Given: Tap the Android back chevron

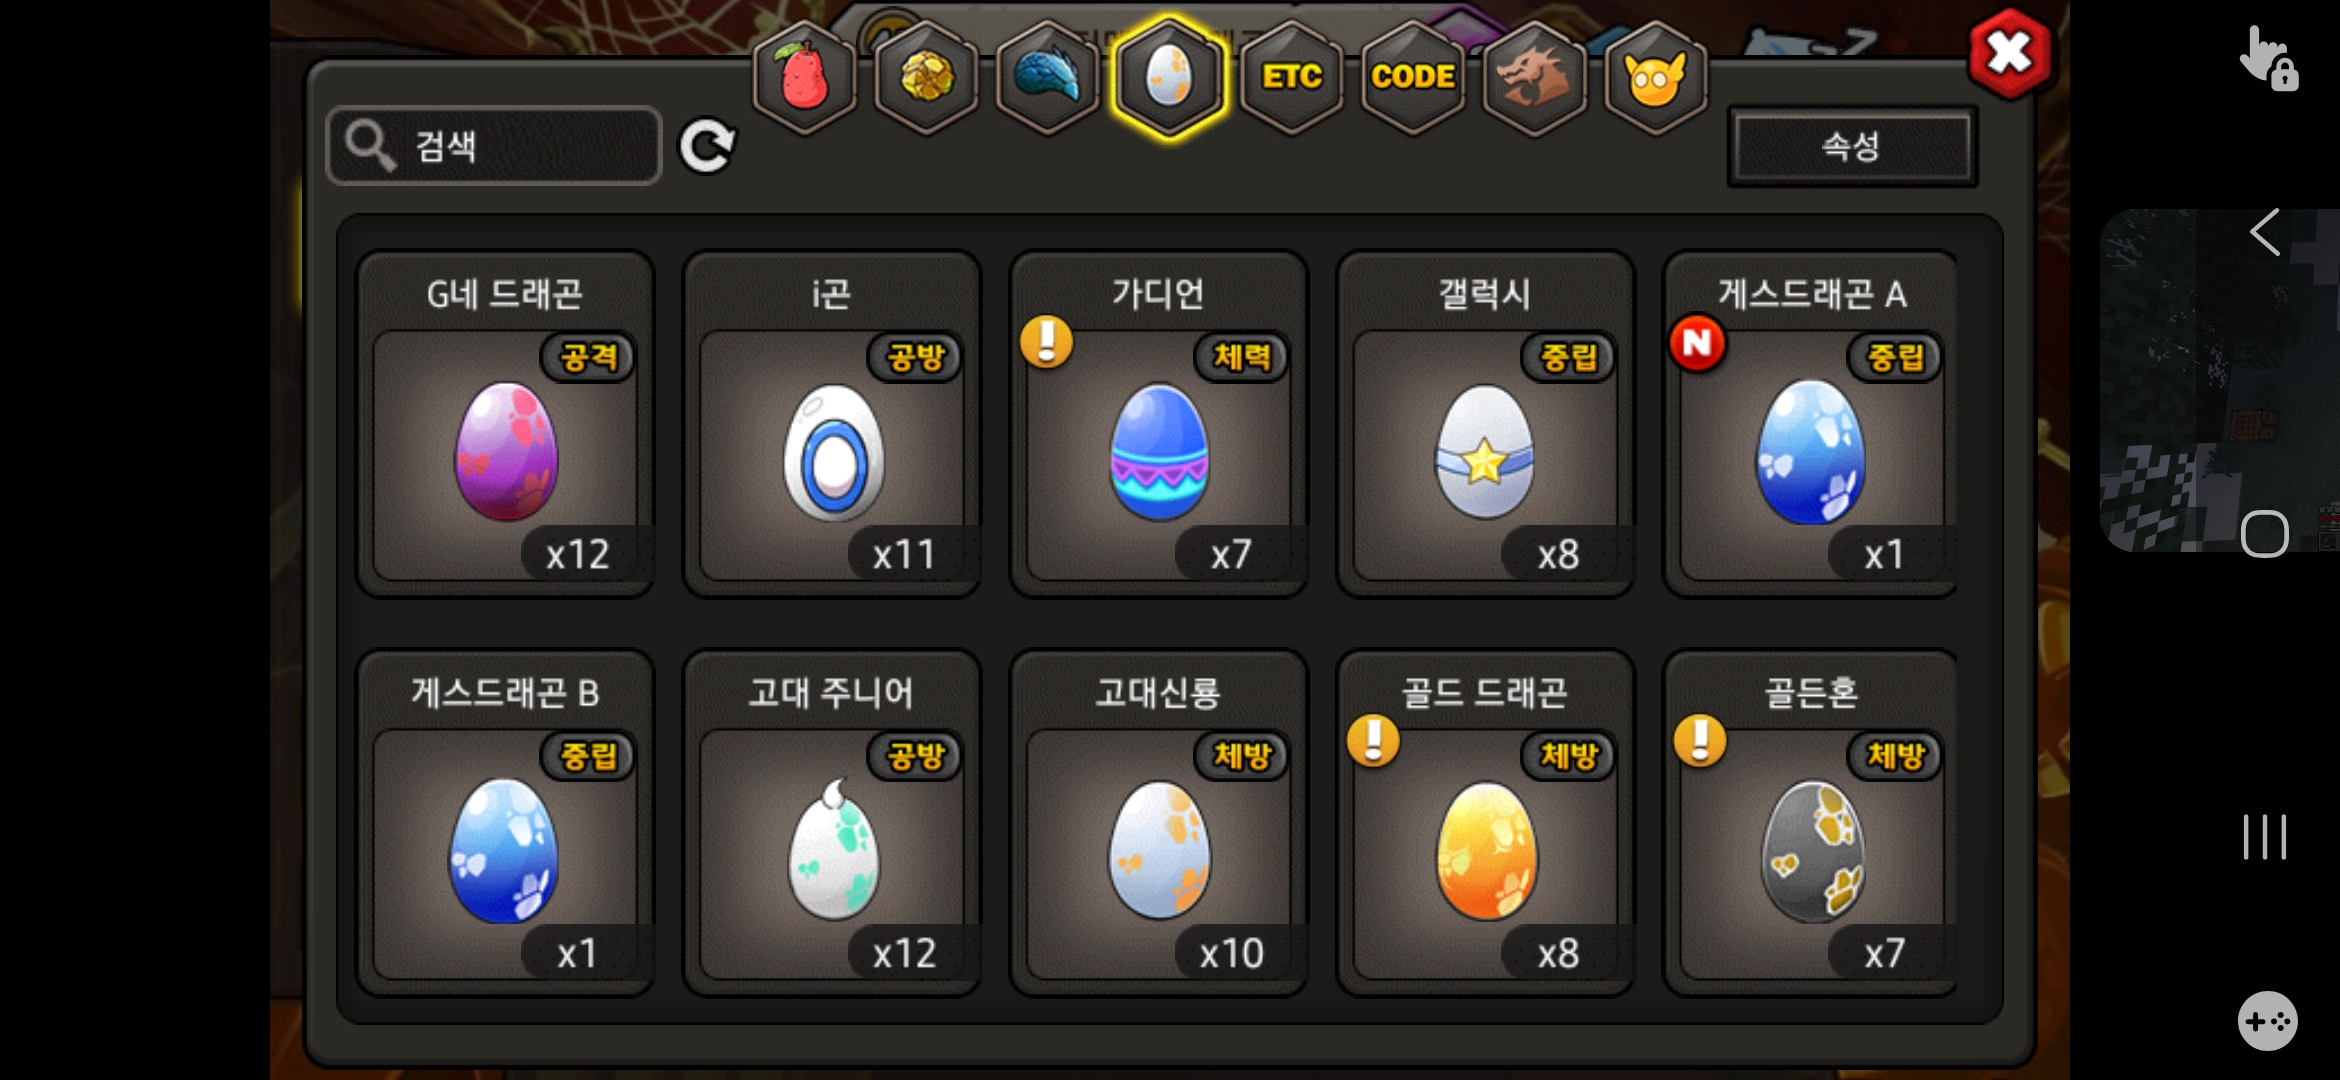Looking at the screenshot, I should [x=2265, y=233].
